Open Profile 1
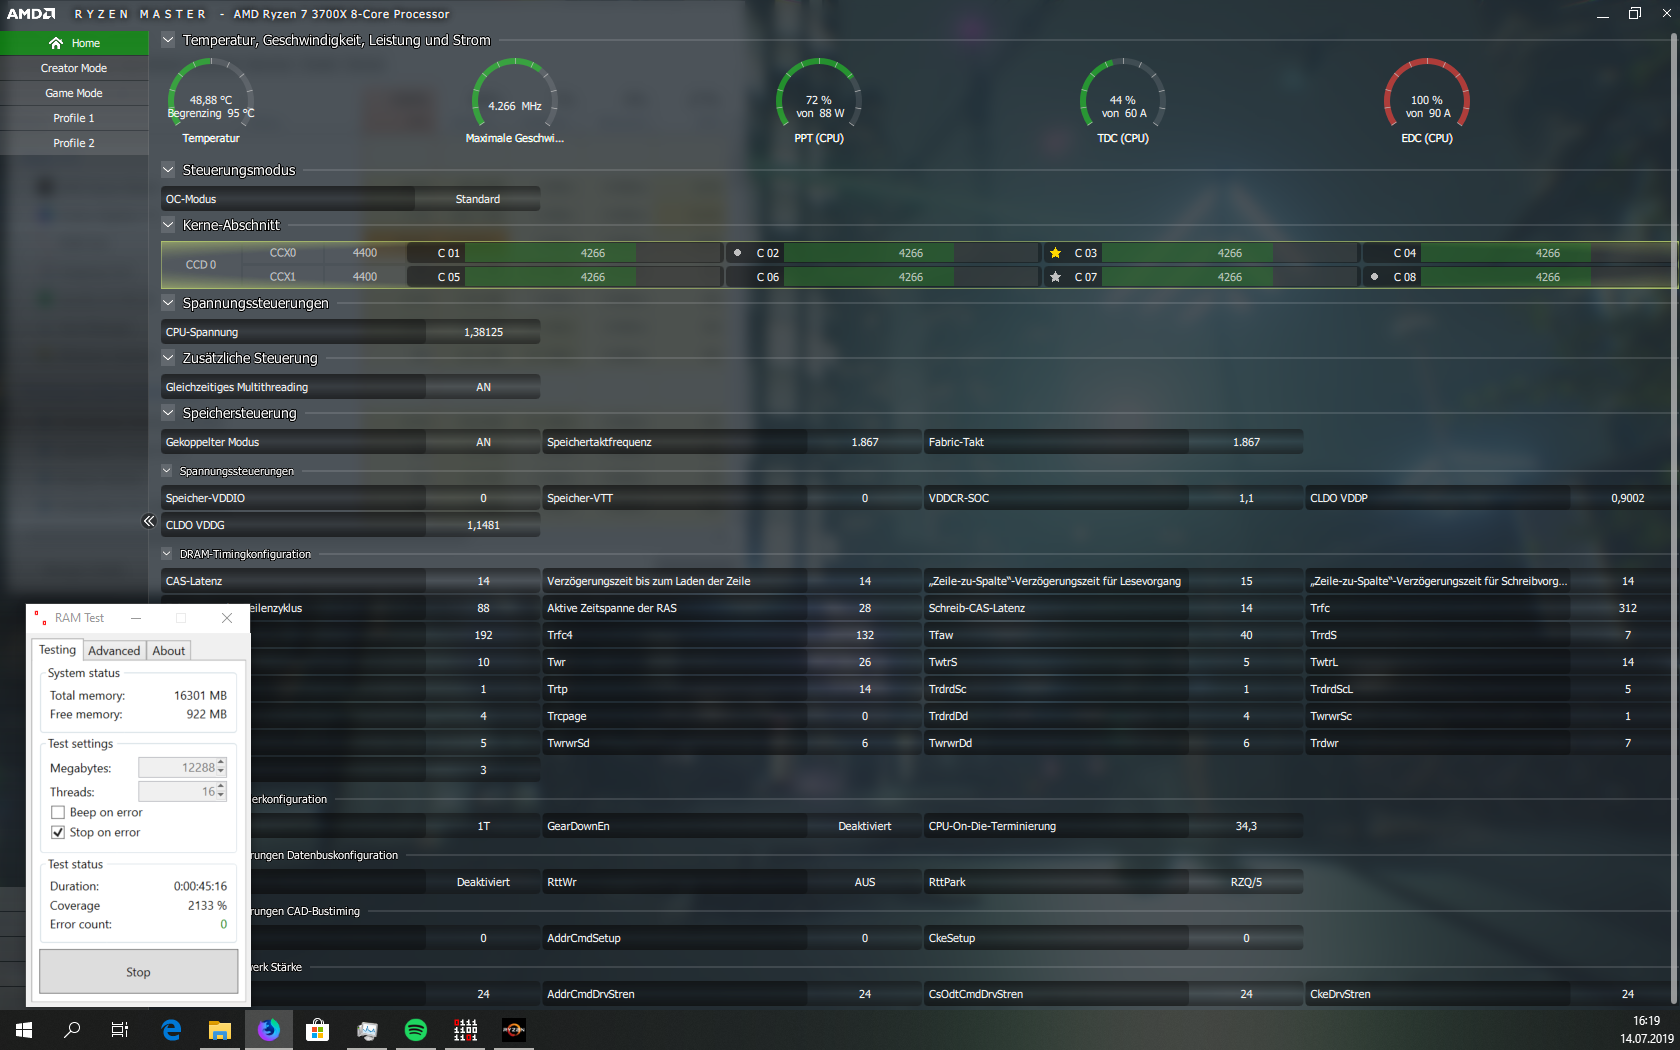The height and width of the screenshot is (1050, 1680). tap(74, 118)
